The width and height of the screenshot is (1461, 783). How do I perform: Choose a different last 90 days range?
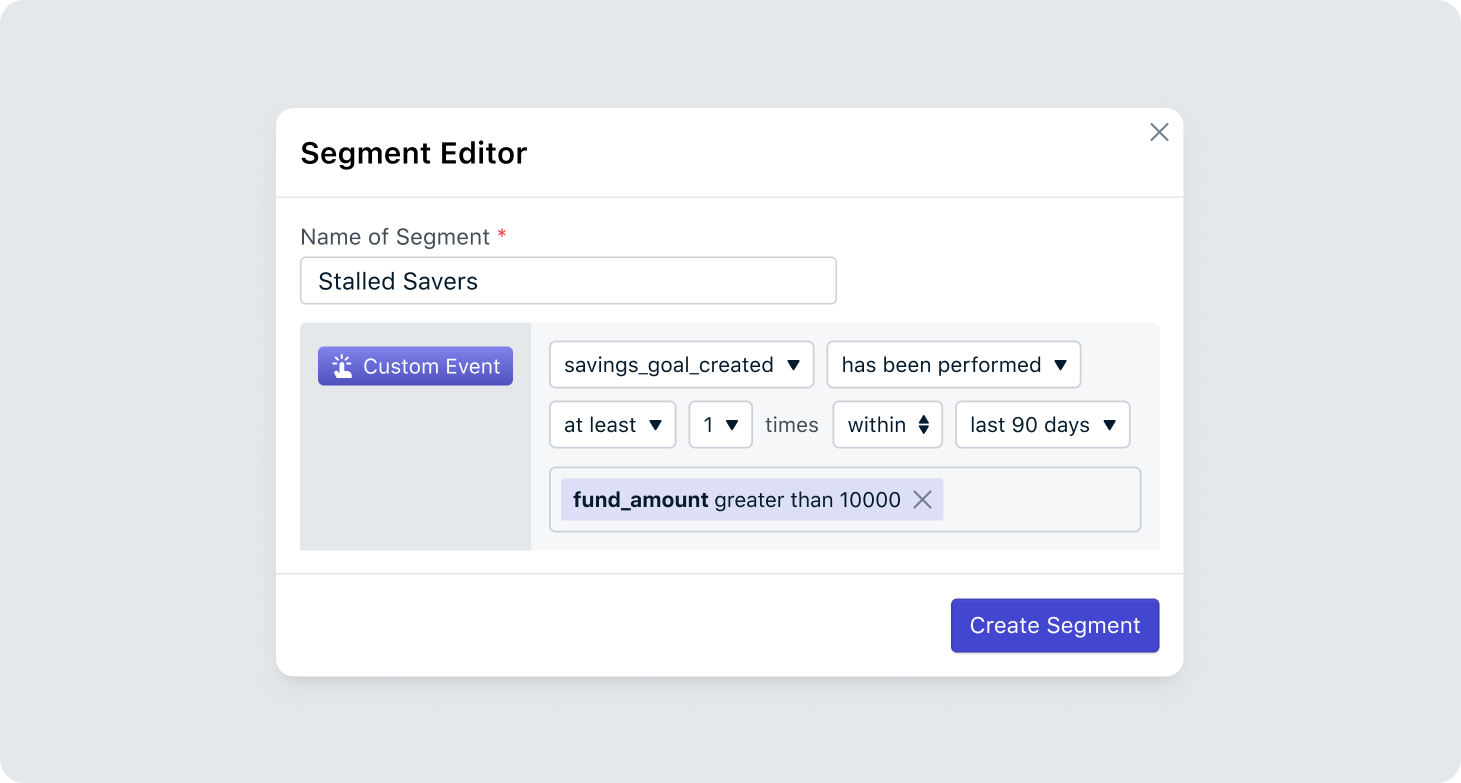1030,425
